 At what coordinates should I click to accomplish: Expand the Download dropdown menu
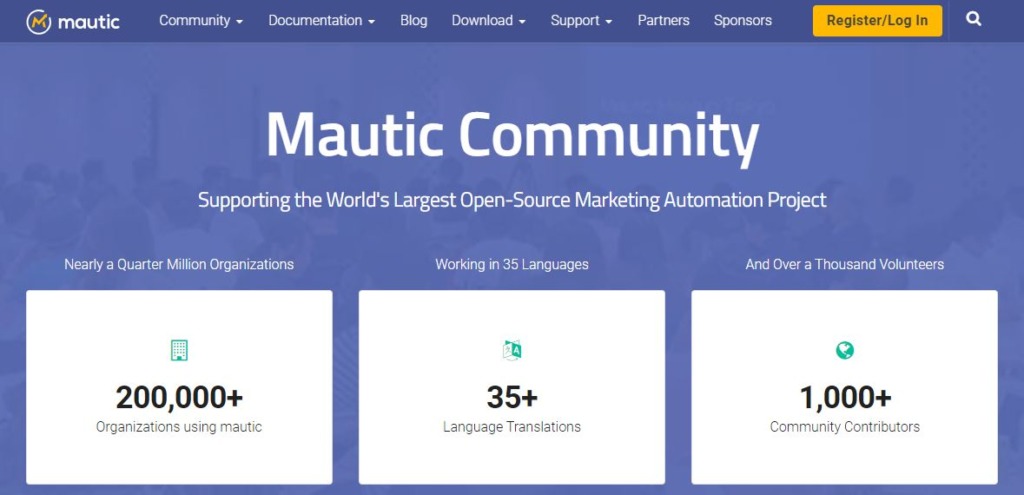click(x=488, y=21)
